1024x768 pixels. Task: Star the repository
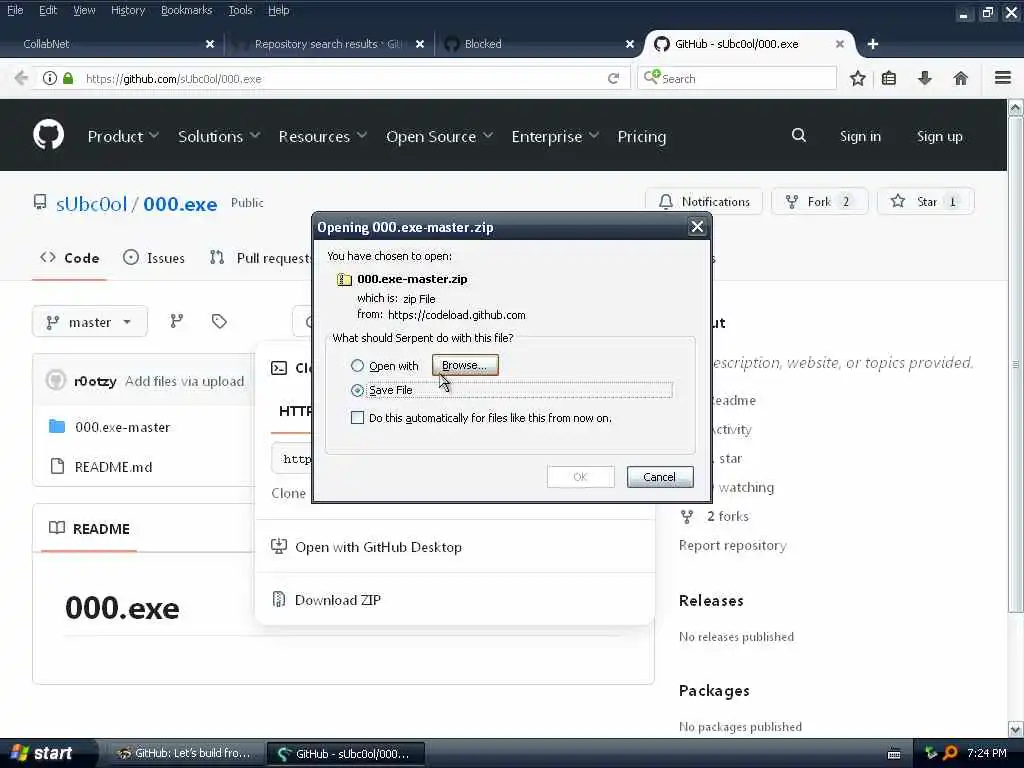[x=925, y=201]
